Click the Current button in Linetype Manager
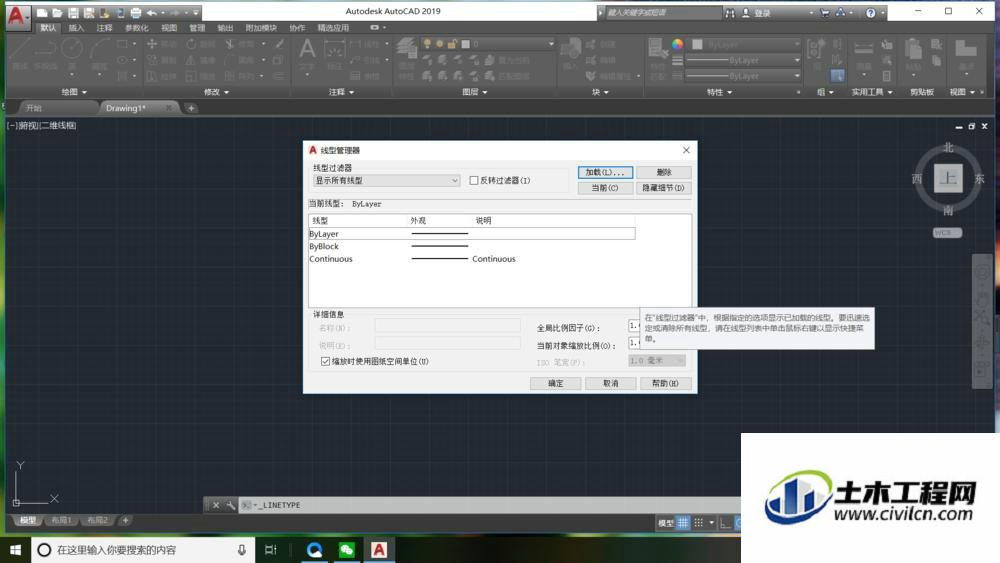 pos(605,188)
